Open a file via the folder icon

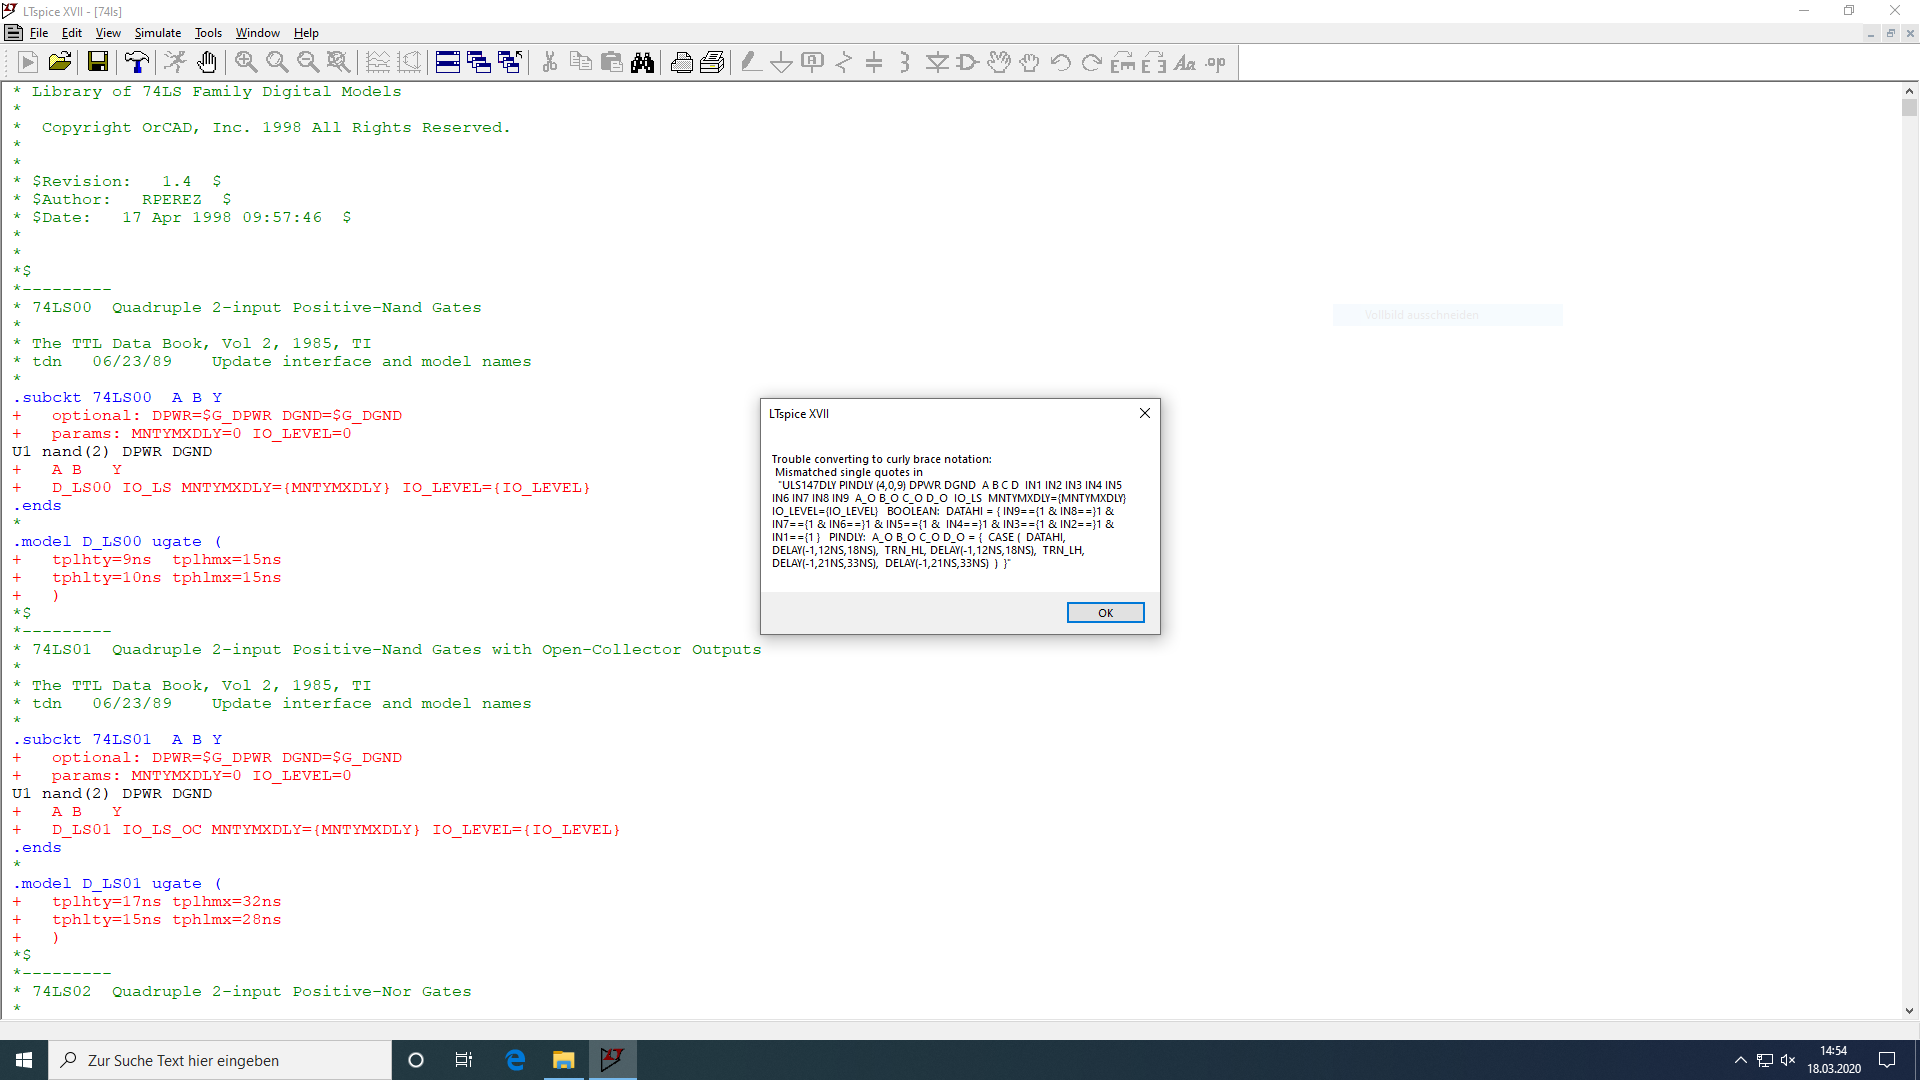(x=60, y=63)
